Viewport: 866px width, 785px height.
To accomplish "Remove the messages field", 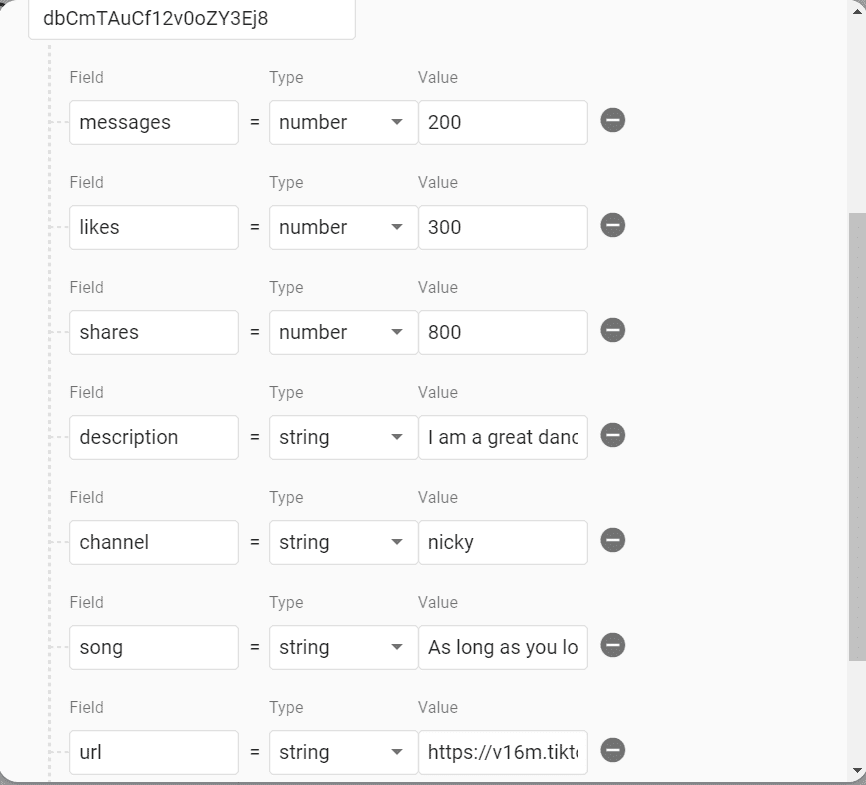I will click(613, 121).
